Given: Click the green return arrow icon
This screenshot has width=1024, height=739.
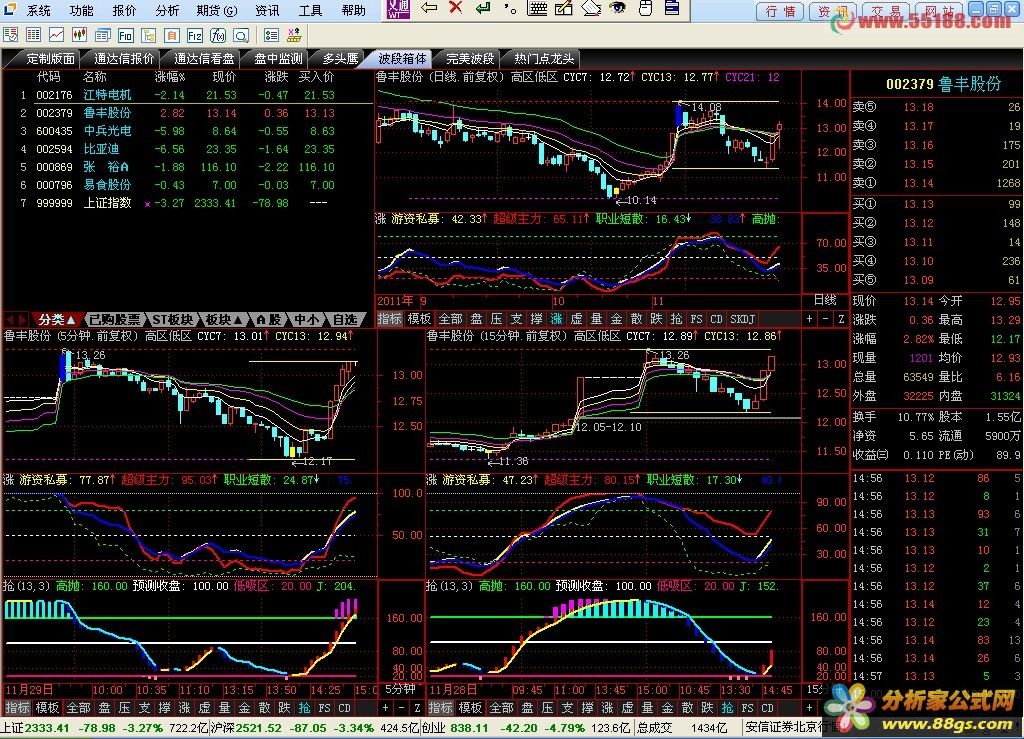Looking at the screenshot, I should [483, 8].
